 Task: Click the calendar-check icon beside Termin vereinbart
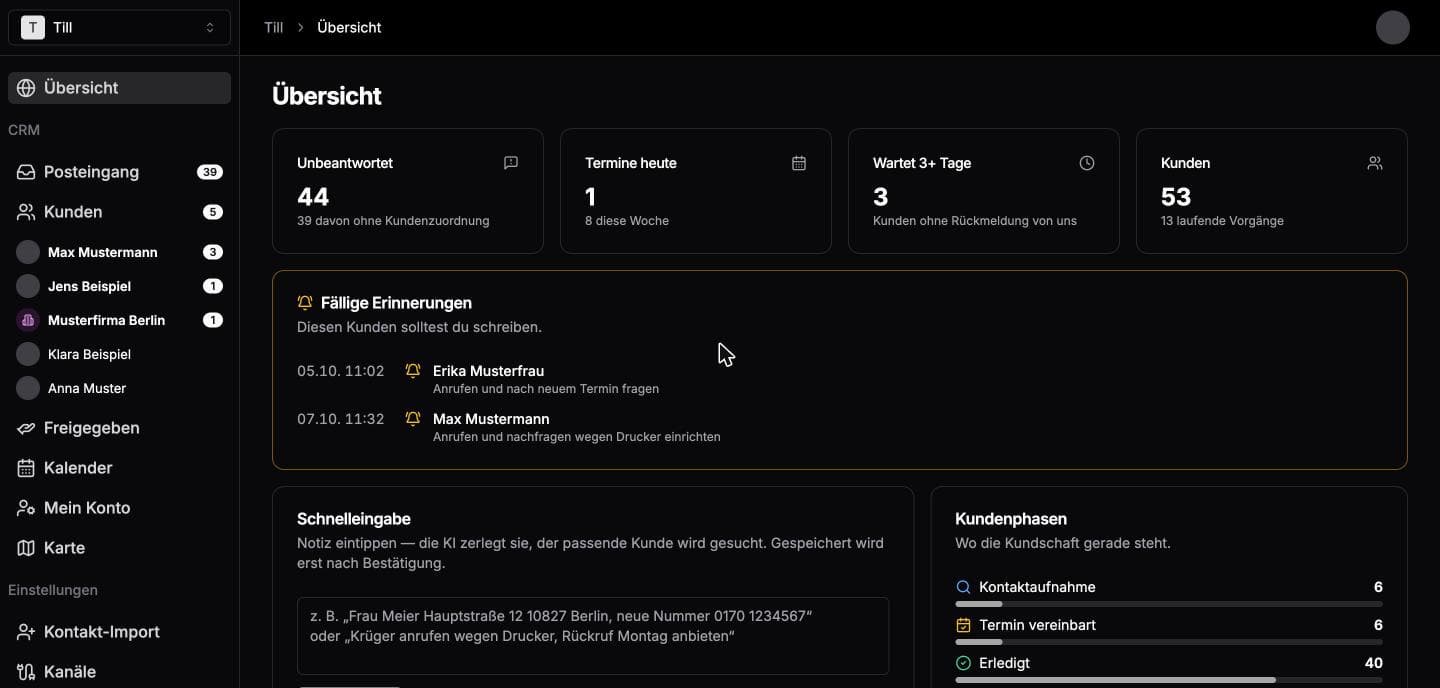coord(964,625)
